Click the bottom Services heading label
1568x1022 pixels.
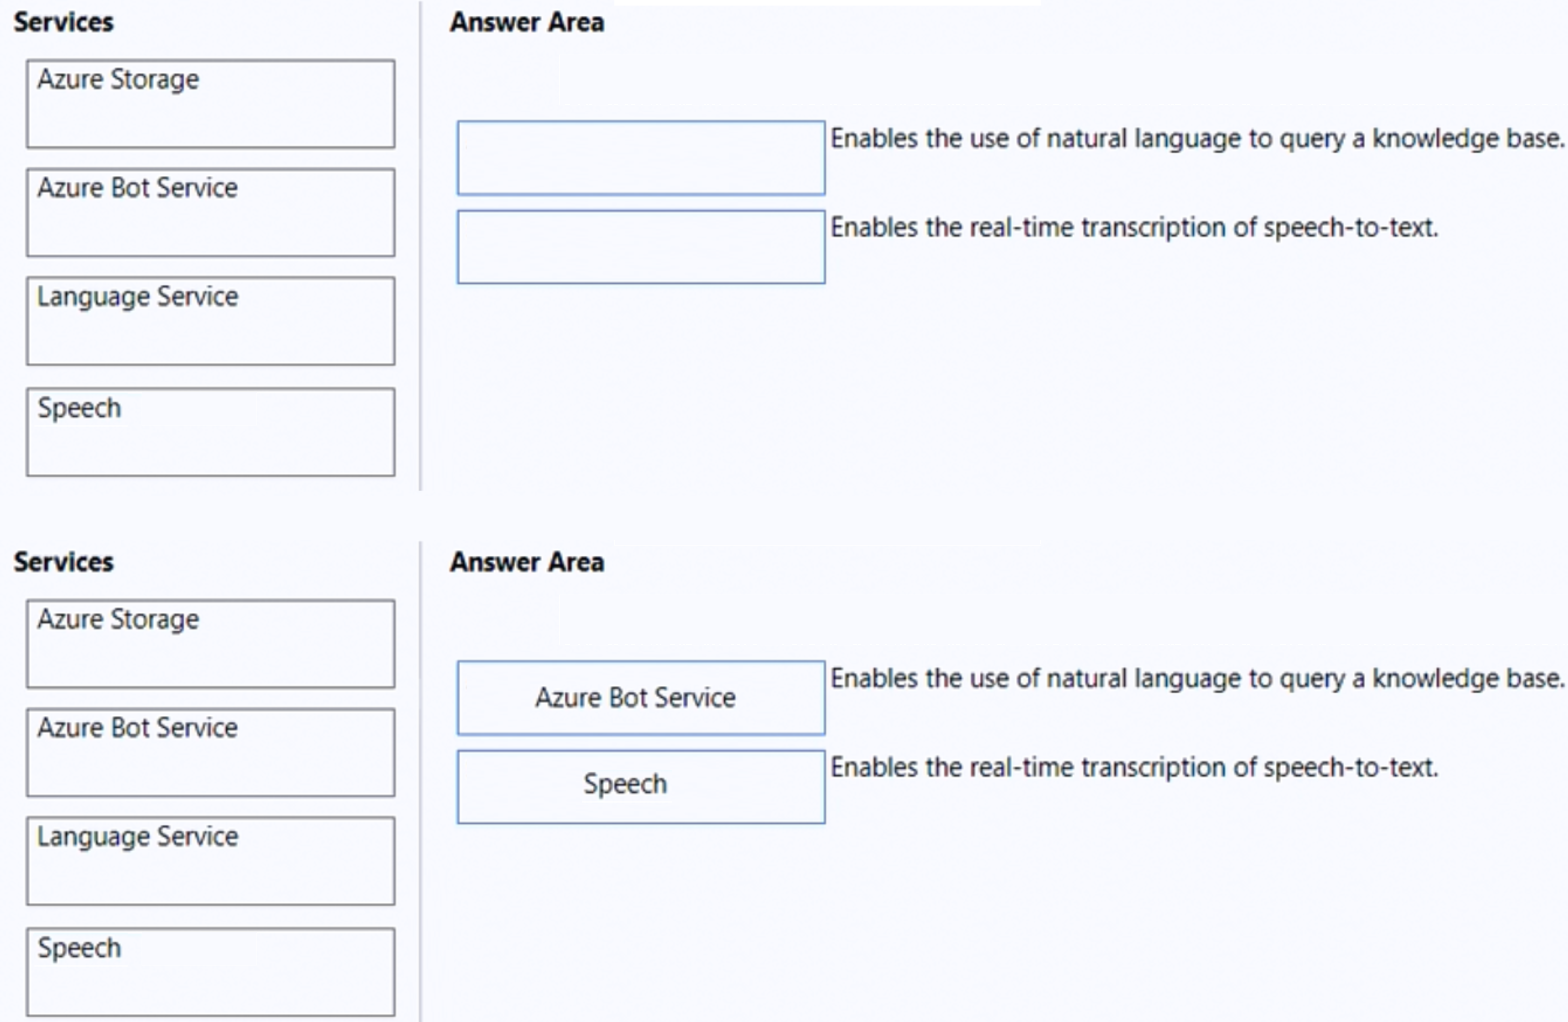tap(62, 562)
